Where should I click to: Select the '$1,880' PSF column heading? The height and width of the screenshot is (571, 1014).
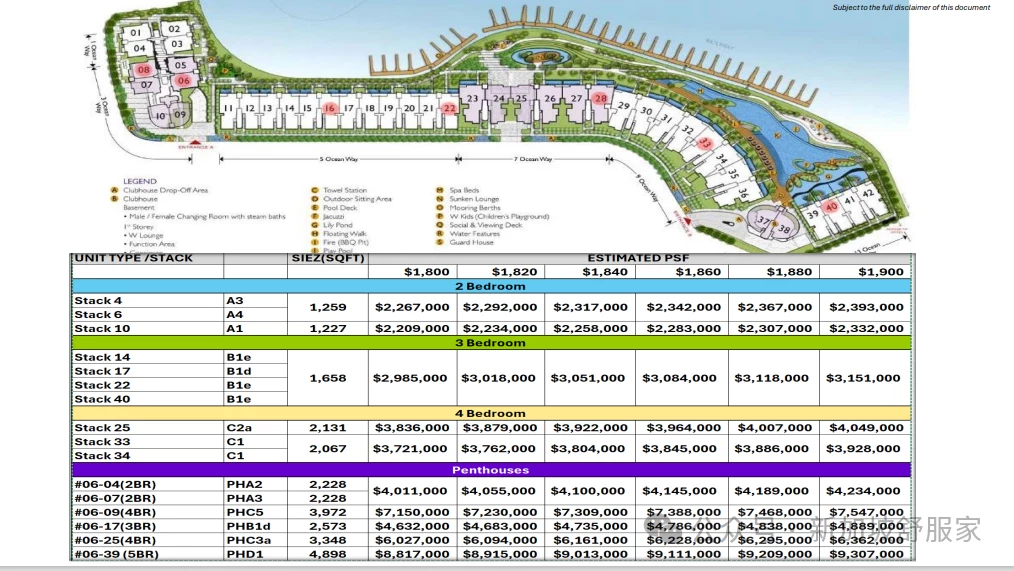[x=789, y=272]
